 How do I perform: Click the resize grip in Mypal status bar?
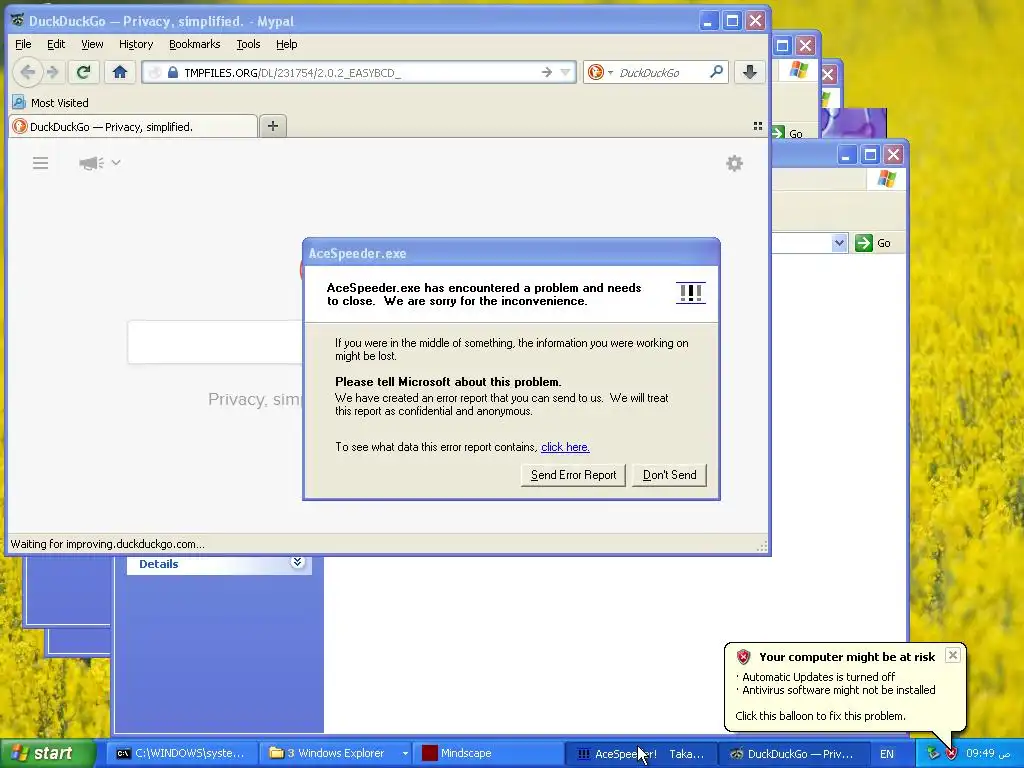761,547
